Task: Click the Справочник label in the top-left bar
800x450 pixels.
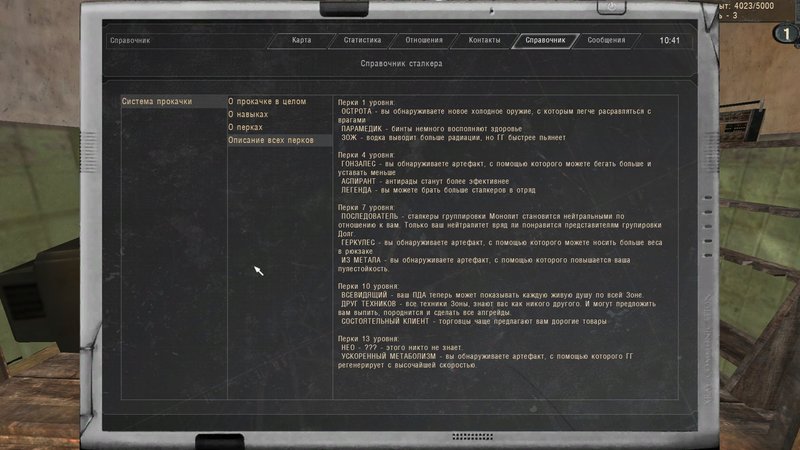Action: (130, 41)
